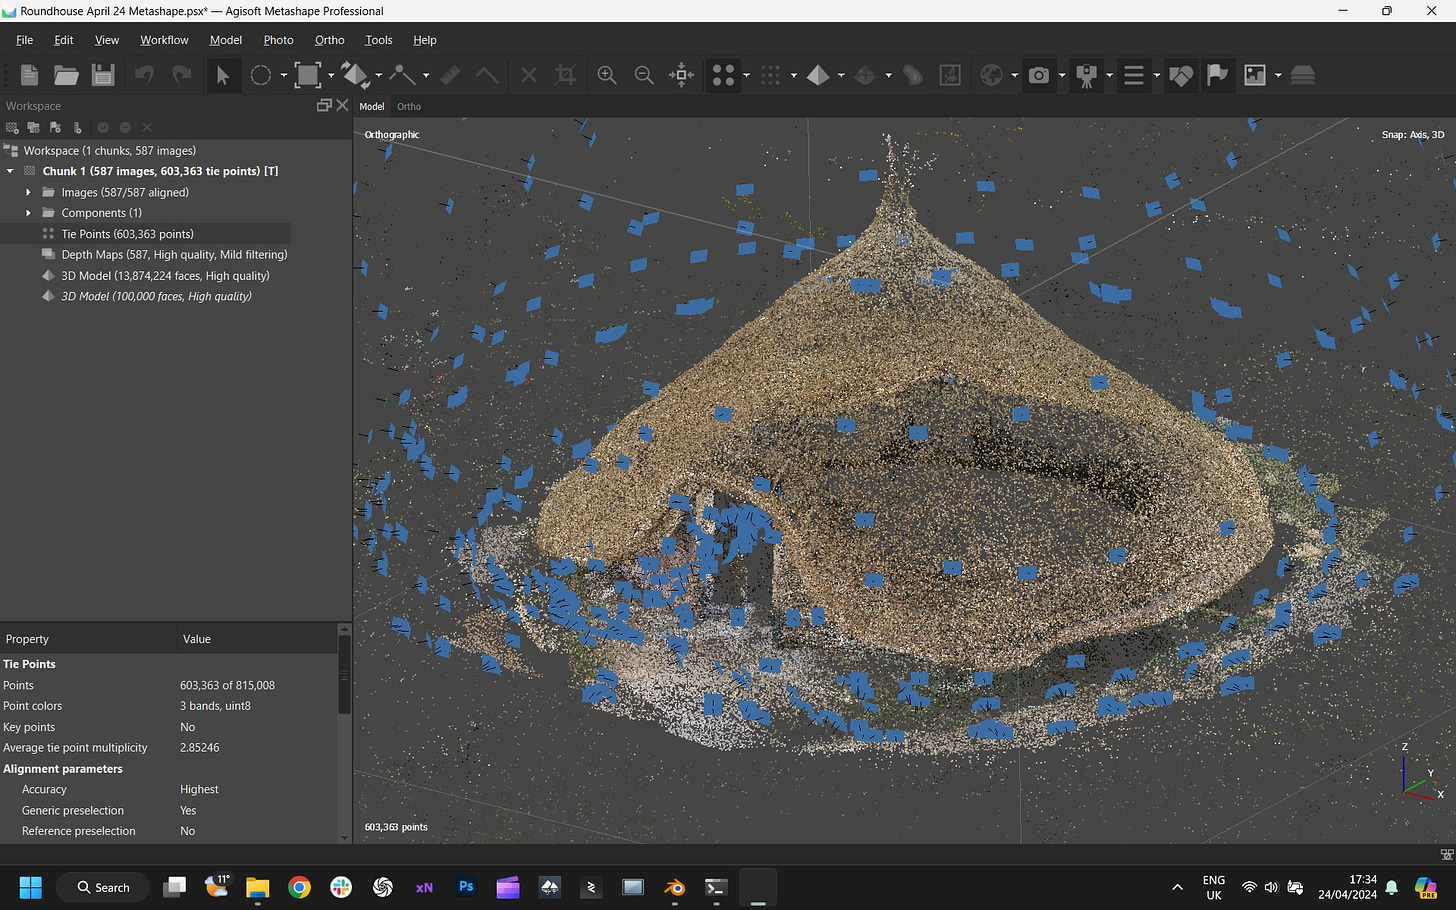1456x910 pixels.
Task: Open Windows Start menu
Action: point(31,887)
